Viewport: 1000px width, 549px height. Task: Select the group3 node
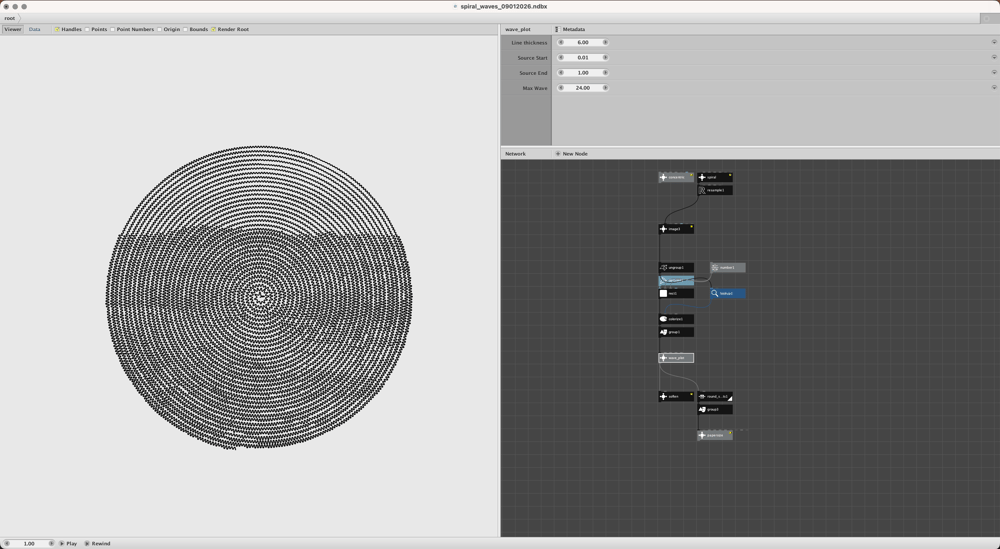point(714,409)
